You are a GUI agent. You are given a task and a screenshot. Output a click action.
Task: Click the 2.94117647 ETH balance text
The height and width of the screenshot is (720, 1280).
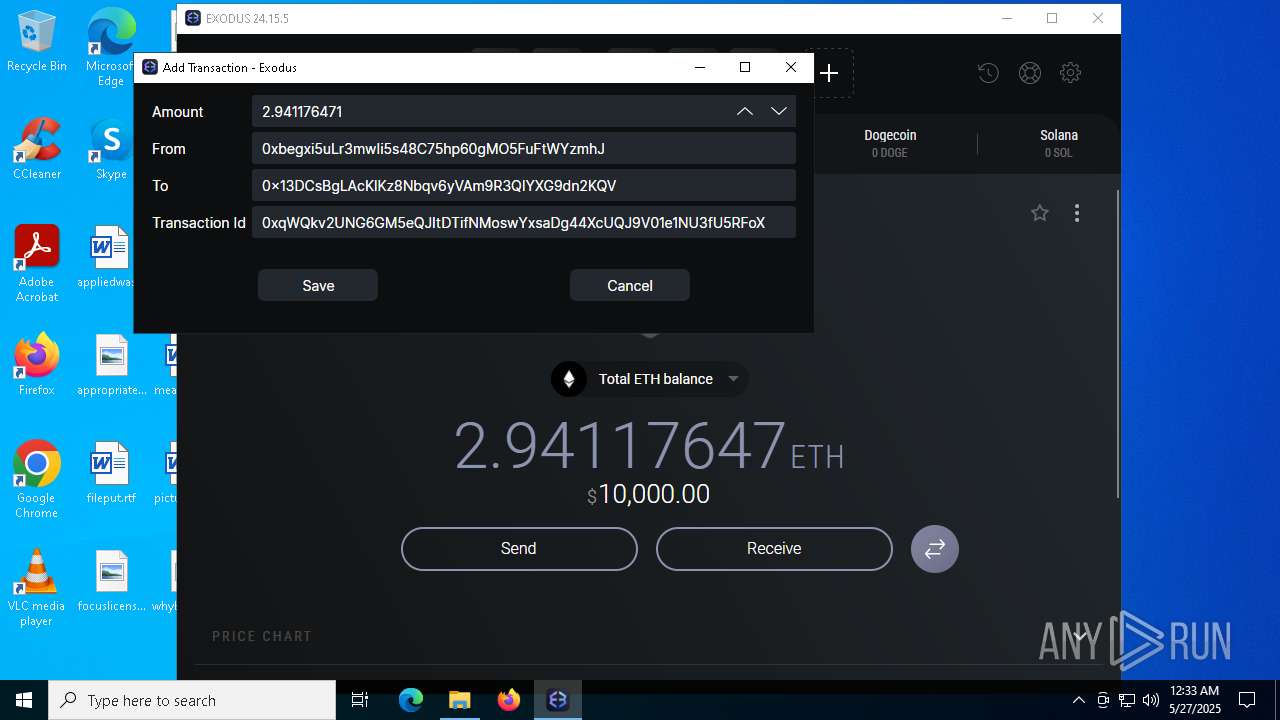click(649, 446)
